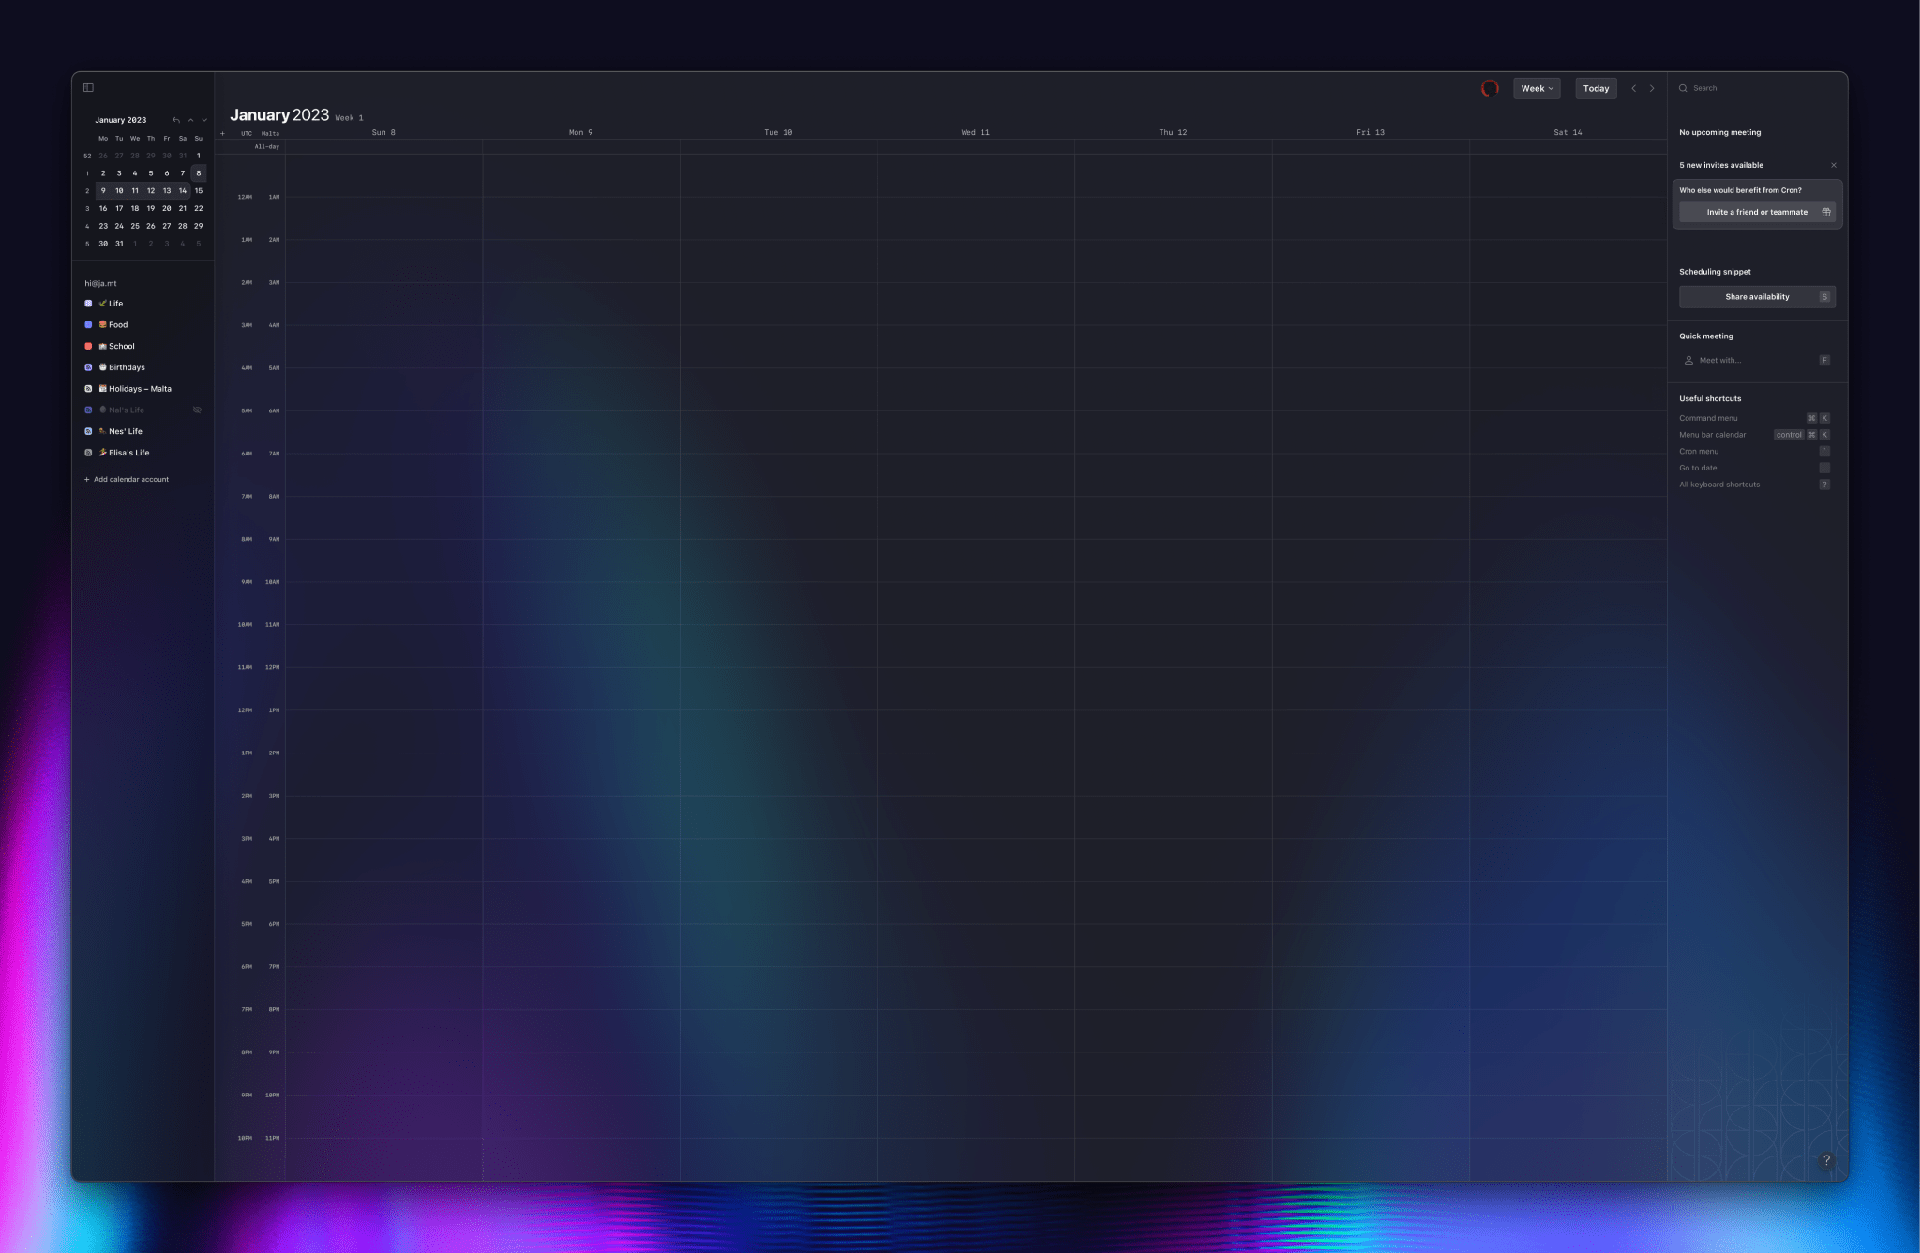The width and height of the screenshot is (1920, 1253).
Task: Click Share availability button
Action: 1757,297
